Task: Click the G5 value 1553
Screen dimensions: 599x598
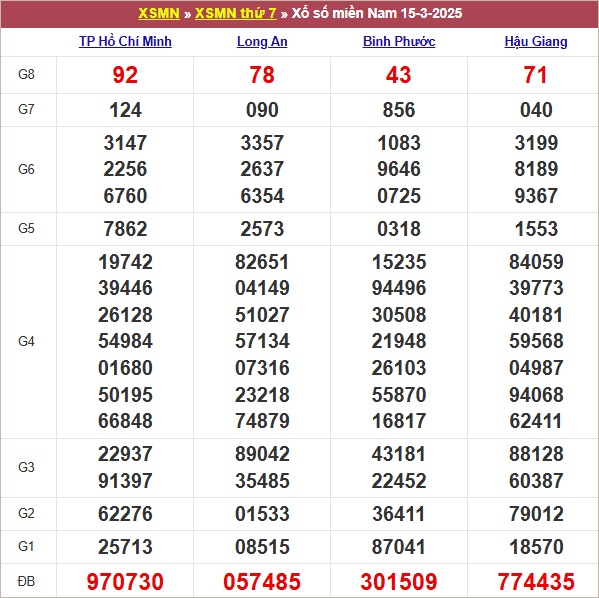Action: pyautogui.click(x=536, y=229)
